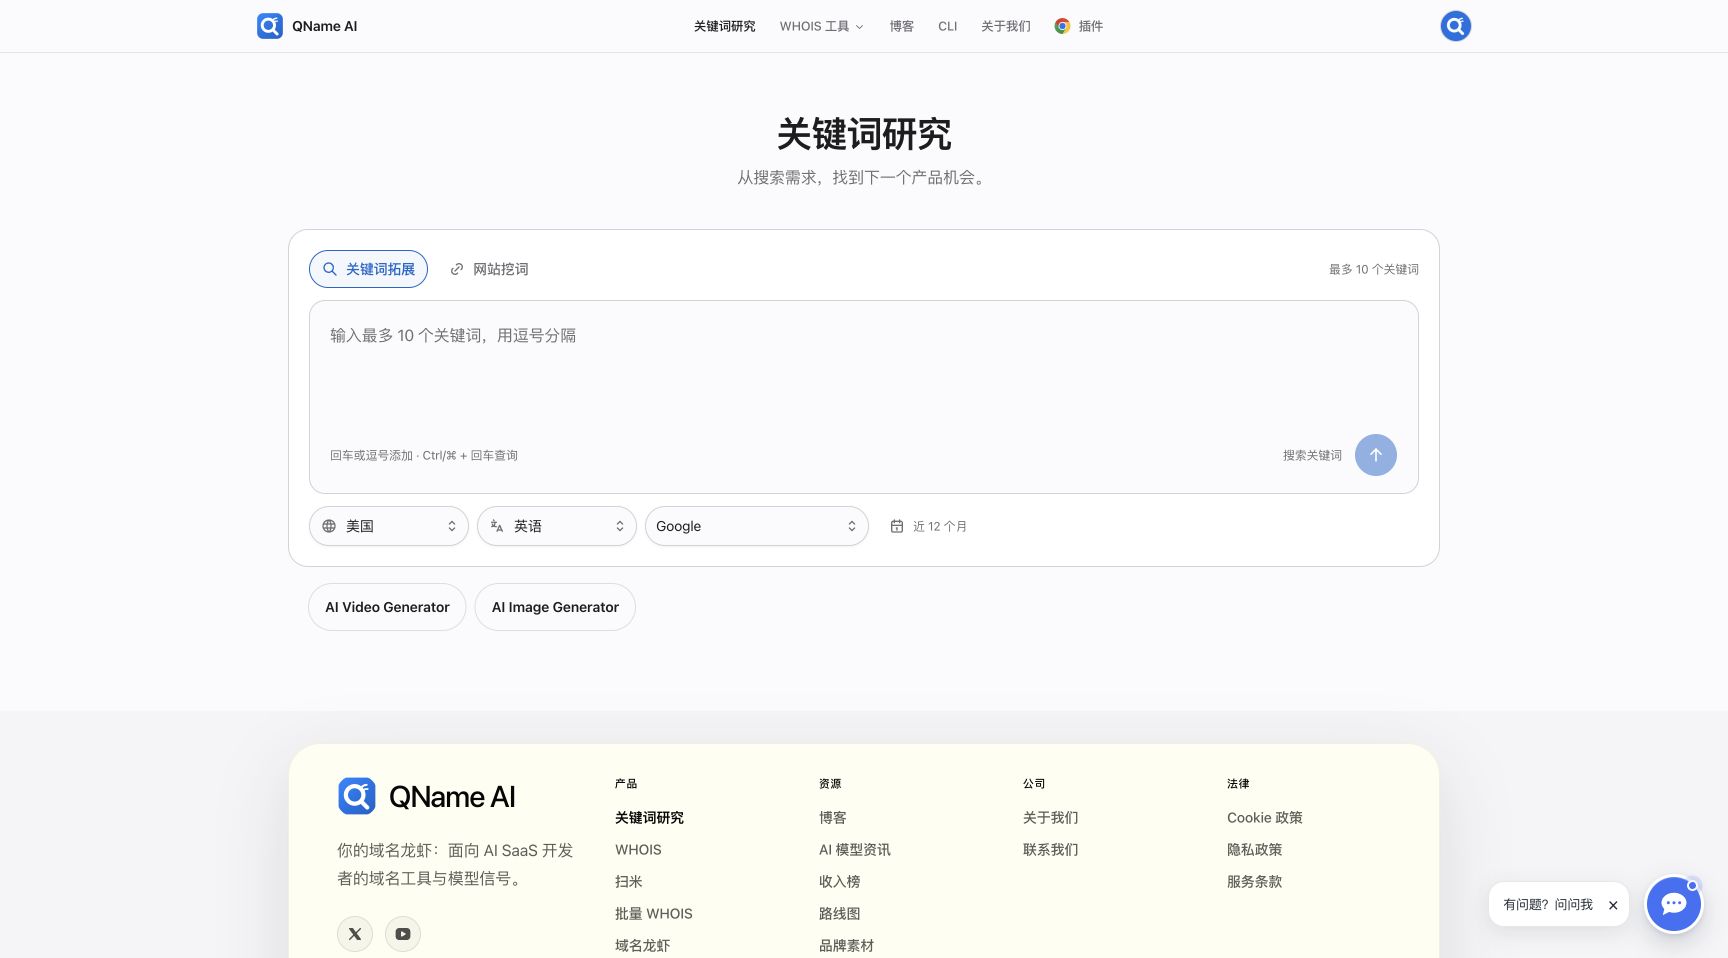
Task: Open 关于我们 in the top navigation
Action: tap(1006, 26)
